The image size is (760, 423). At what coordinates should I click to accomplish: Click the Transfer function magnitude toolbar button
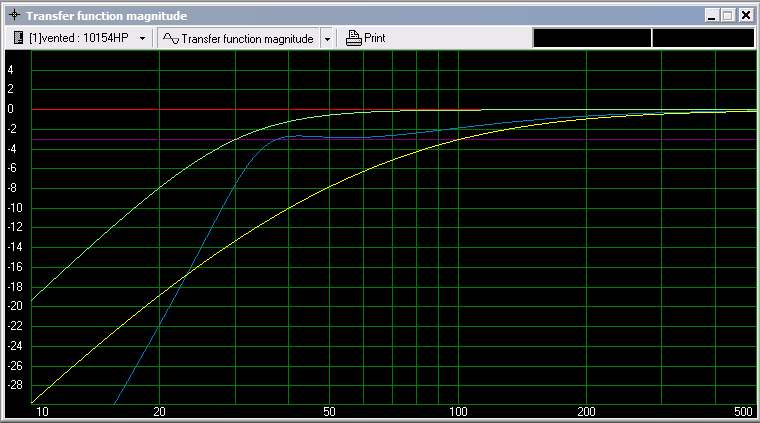(x=238, y=38)
